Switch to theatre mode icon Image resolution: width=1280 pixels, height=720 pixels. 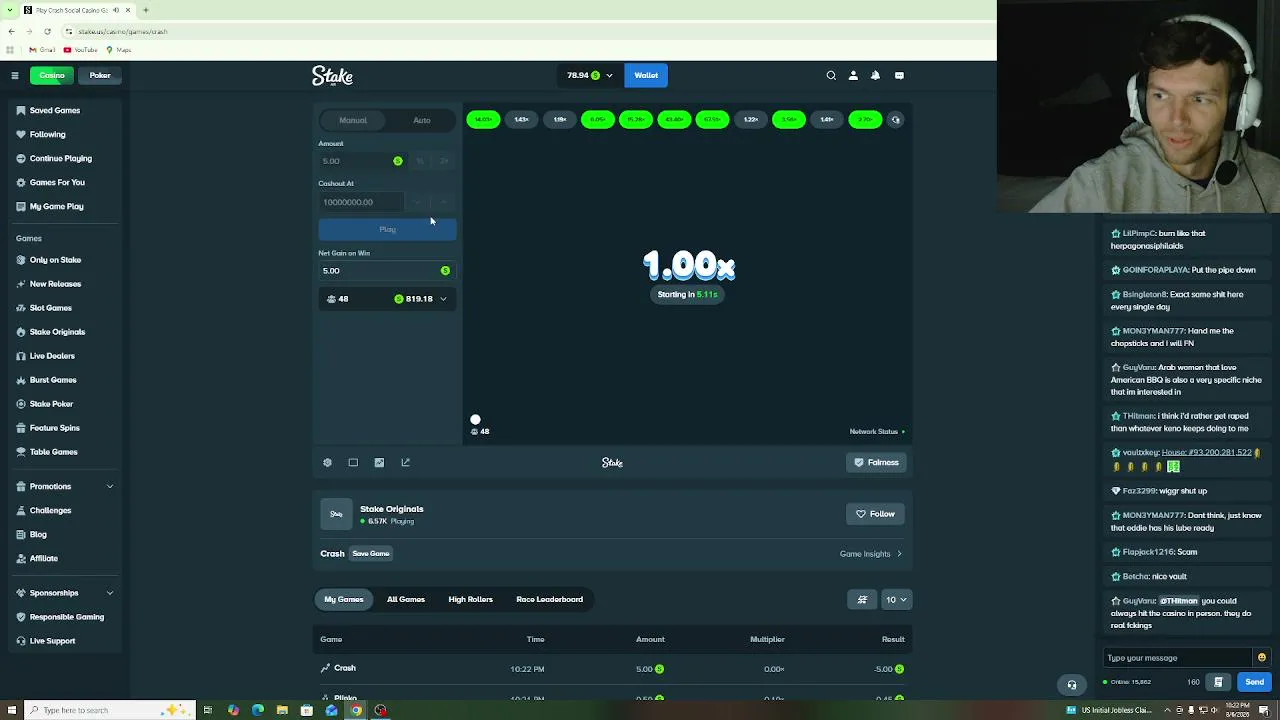[x=353, y=462]
